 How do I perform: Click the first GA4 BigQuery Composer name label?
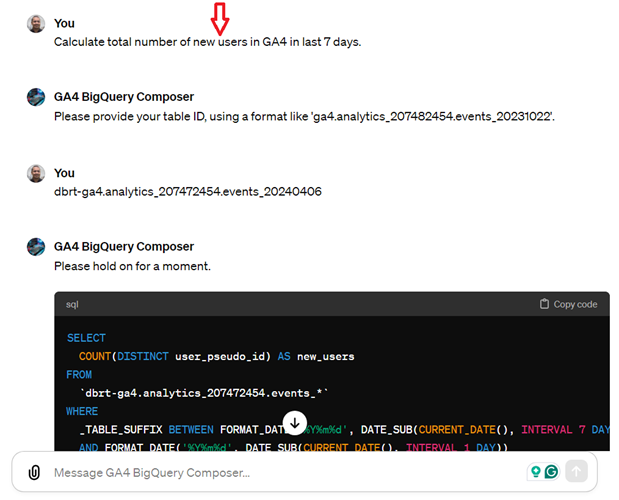pyautogui.click(x=124, y=97)
